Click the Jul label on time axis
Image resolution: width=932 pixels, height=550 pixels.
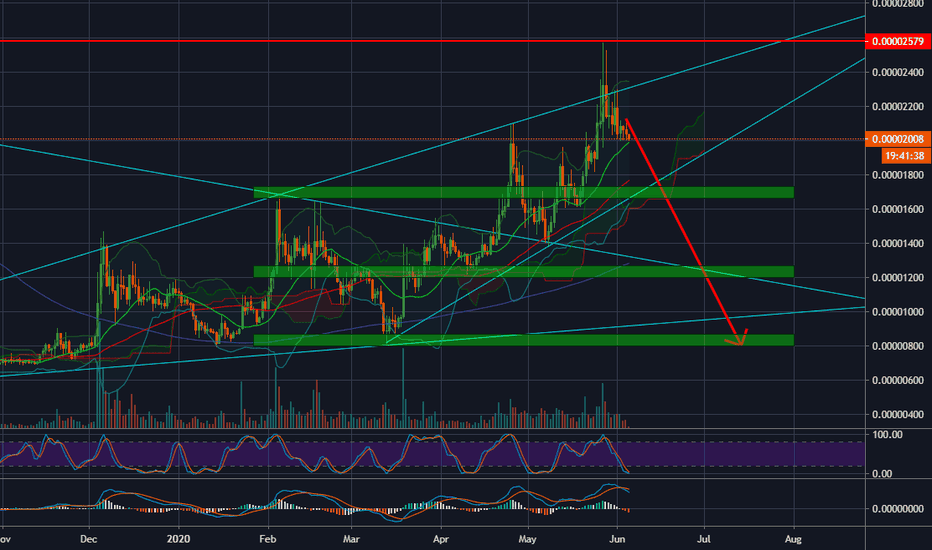(704, 539)
